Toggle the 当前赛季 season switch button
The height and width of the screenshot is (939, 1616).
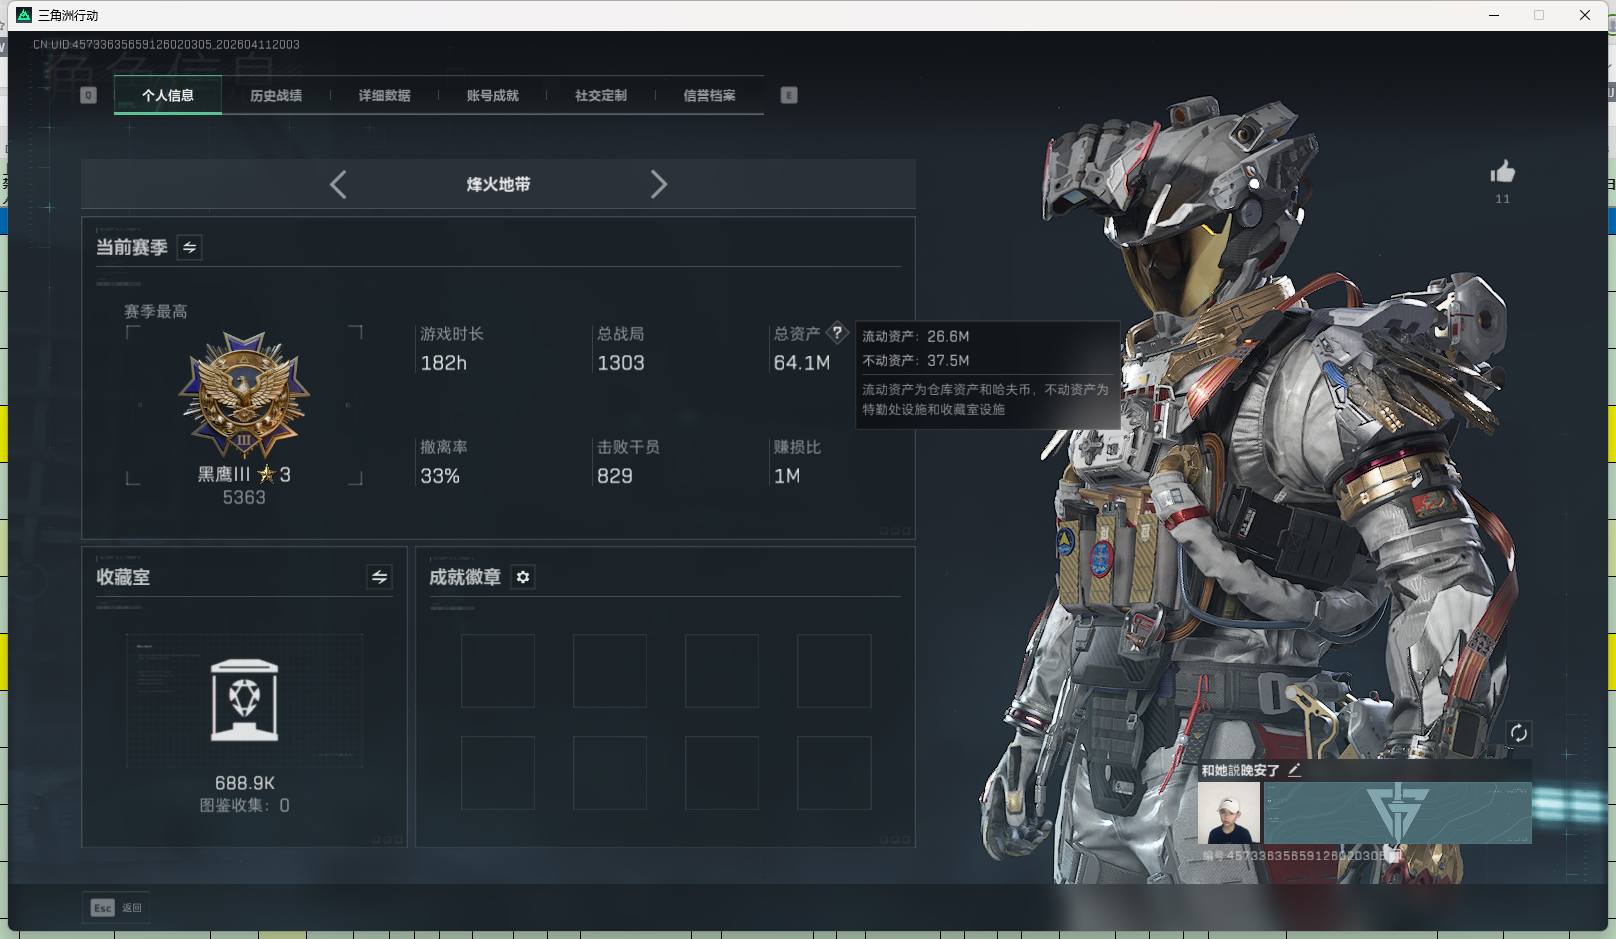tap(189, 247)
